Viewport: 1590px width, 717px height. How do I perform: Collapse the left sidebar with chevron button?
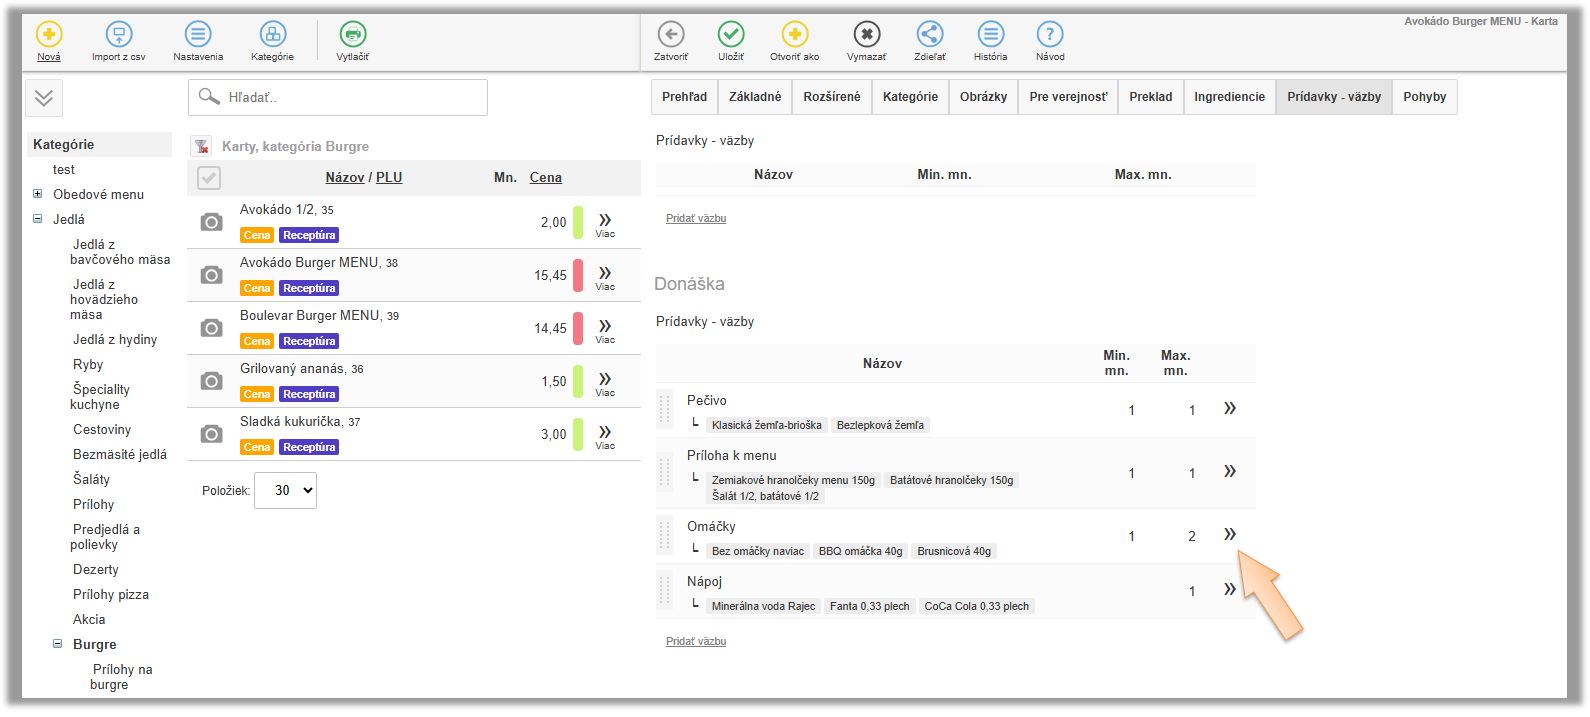[x=44, y=98]
